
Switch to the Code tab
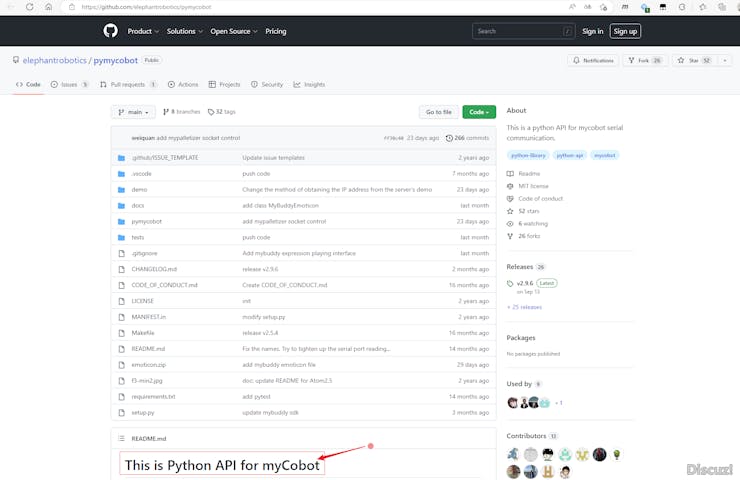coord(28,84)
